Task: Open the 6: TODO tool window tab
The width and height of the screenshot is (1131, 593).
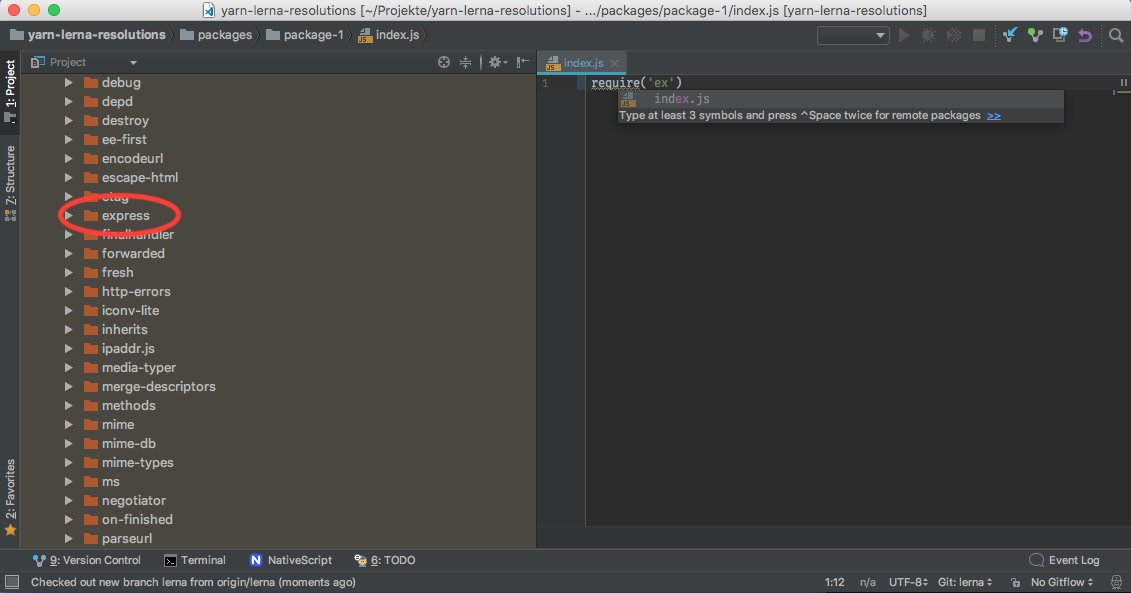Action: (384, 560)
